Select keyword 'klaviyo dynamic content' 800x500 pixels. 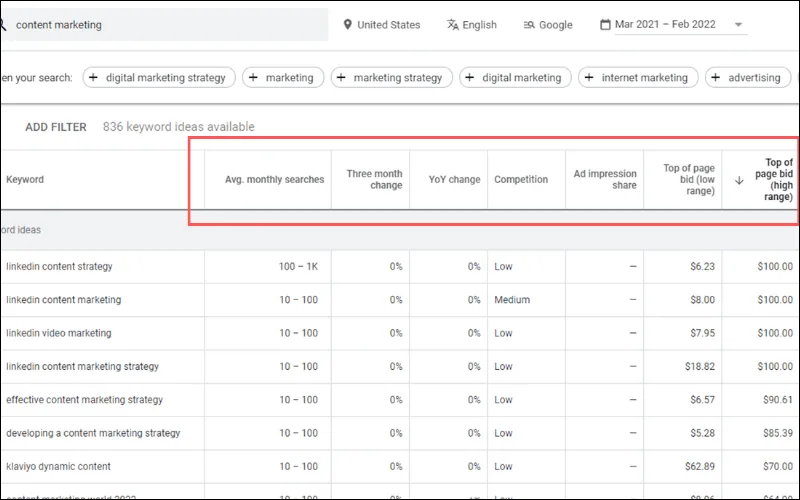coord(58,466)
